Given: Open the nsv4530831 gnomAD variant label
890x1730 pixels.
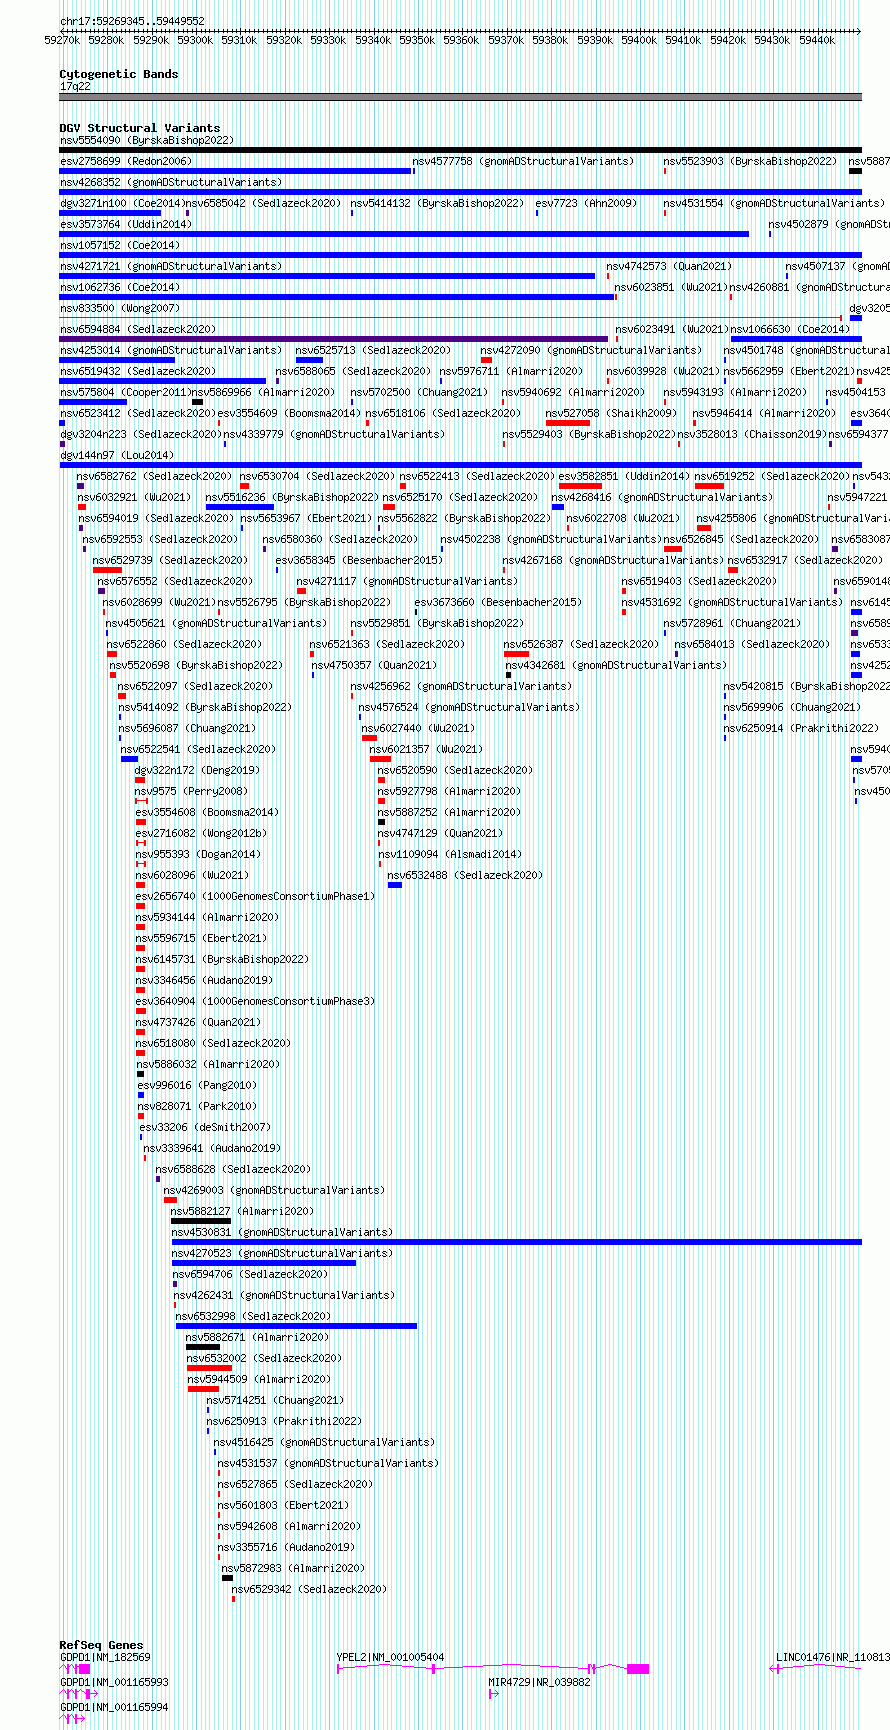Looking at the screenshot, I should pyautogui.click(x=283, y=1232).
